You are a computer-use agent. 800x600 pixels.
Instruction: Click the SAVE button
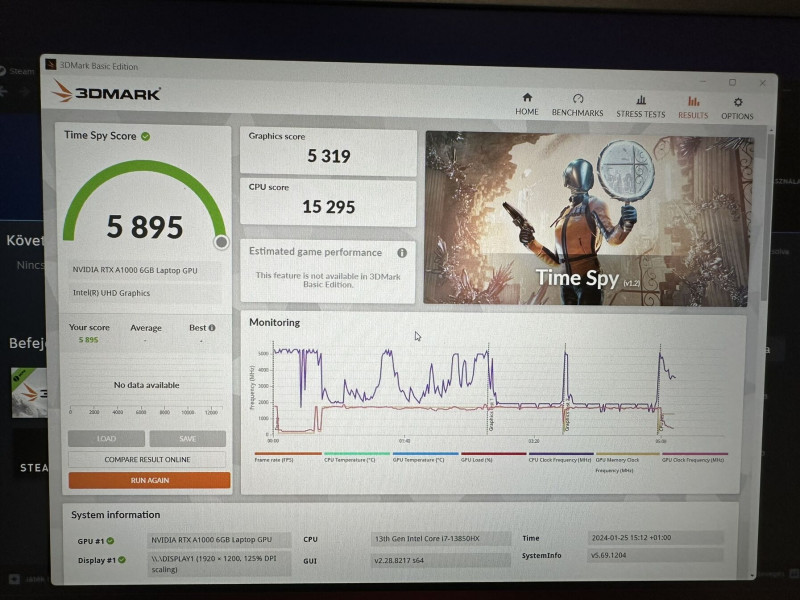tap(188, 439)
